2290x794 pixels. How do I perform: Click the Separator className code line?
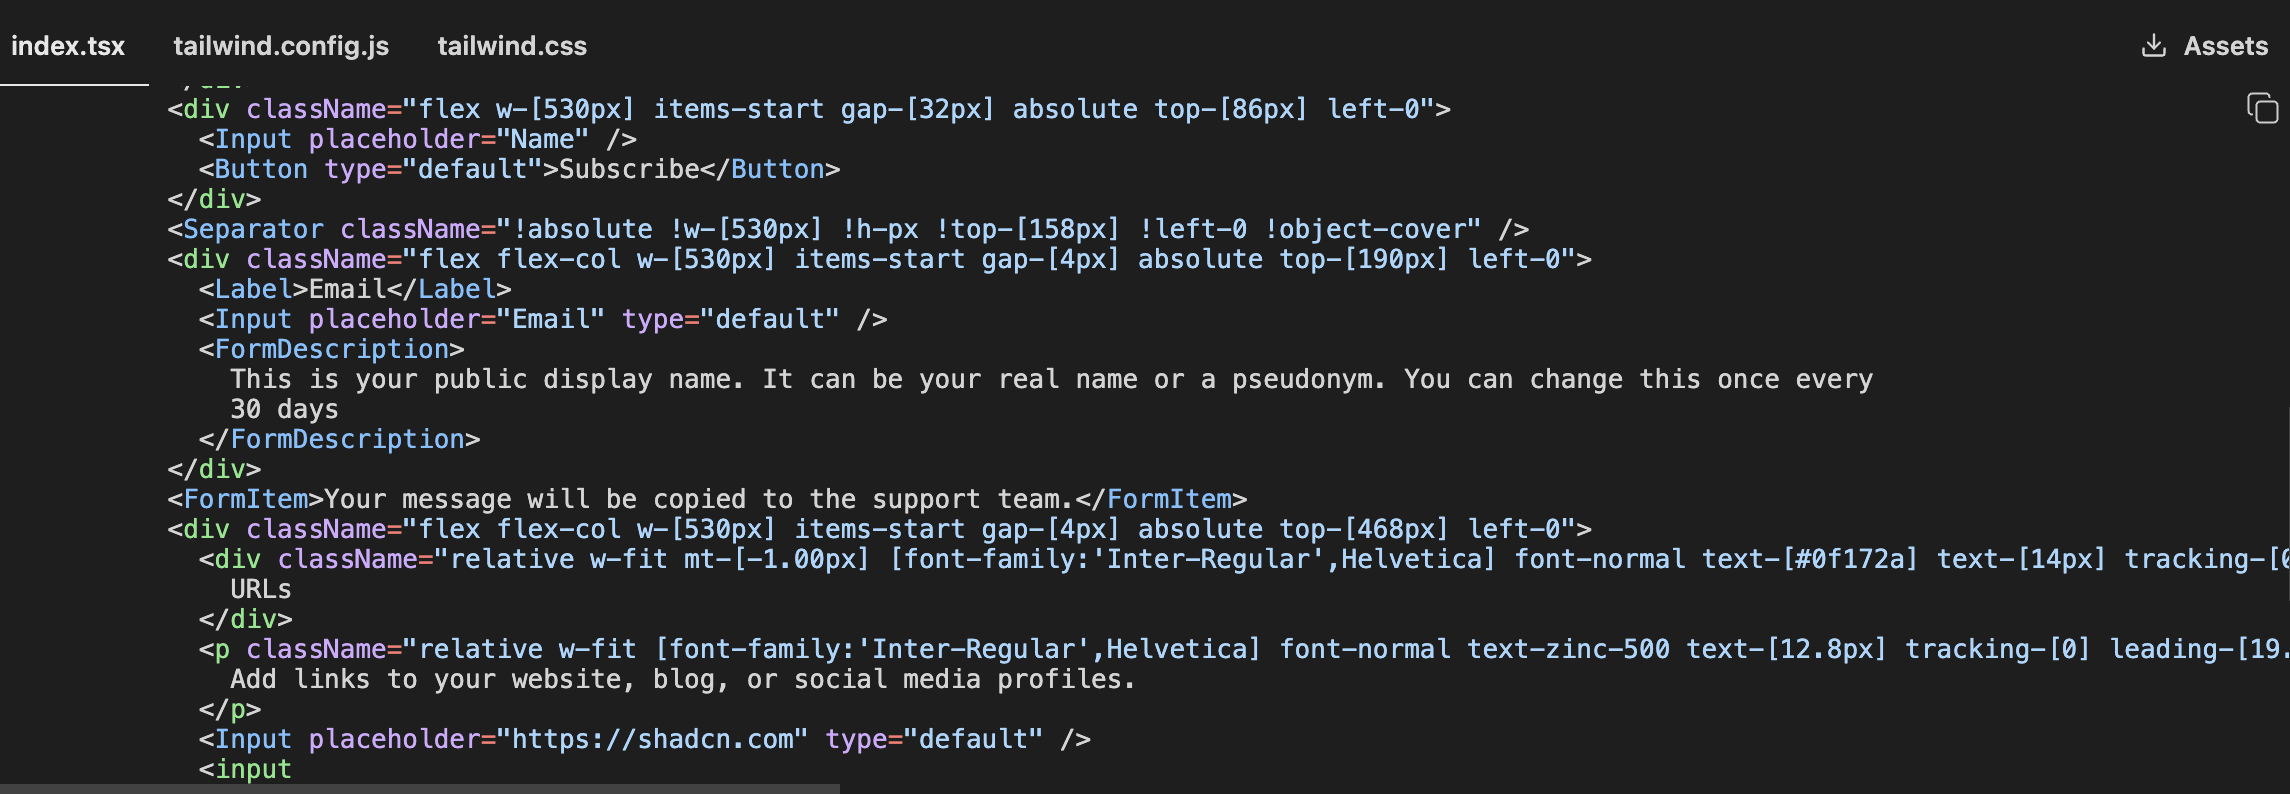[x=848, y=229]
